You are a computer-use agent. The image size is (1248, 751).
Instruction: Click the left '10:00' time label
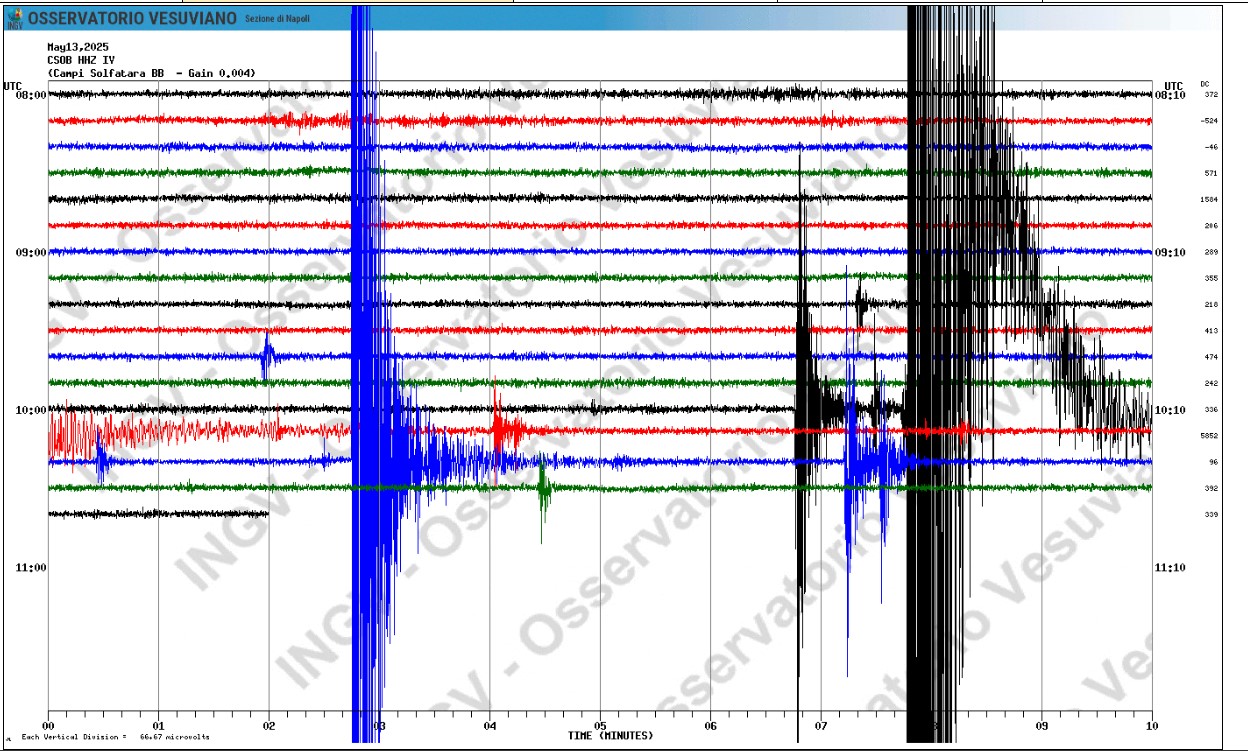(32, 410)
